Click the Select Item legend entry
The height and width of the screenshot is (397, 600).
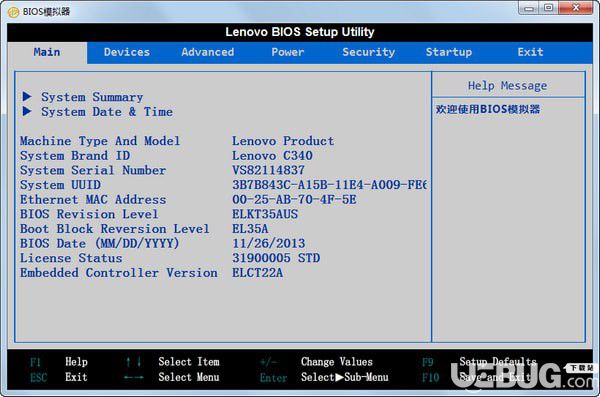pyautogui.click(x=189, y=362)
